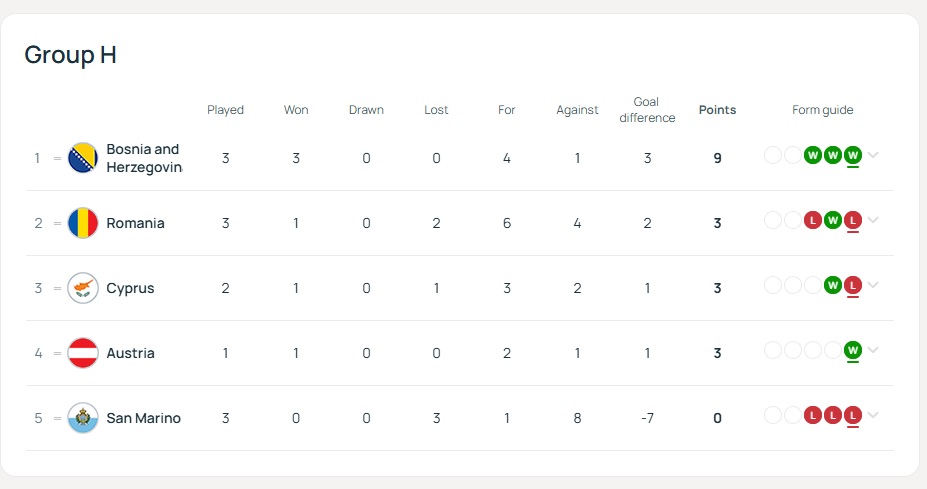
Task: Click Austria's single win form badge
Action: pos(853,350)
